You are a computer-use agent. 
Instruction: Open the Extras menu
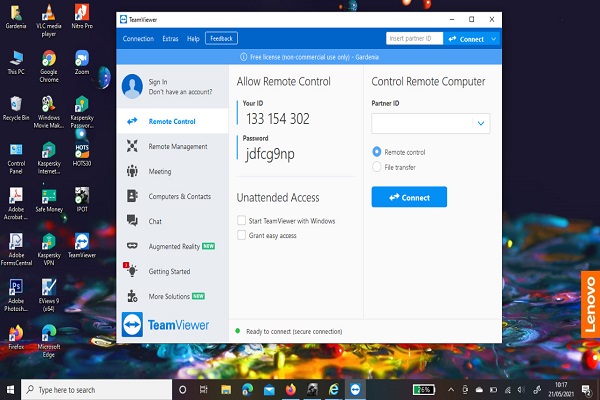coord(170,39)
